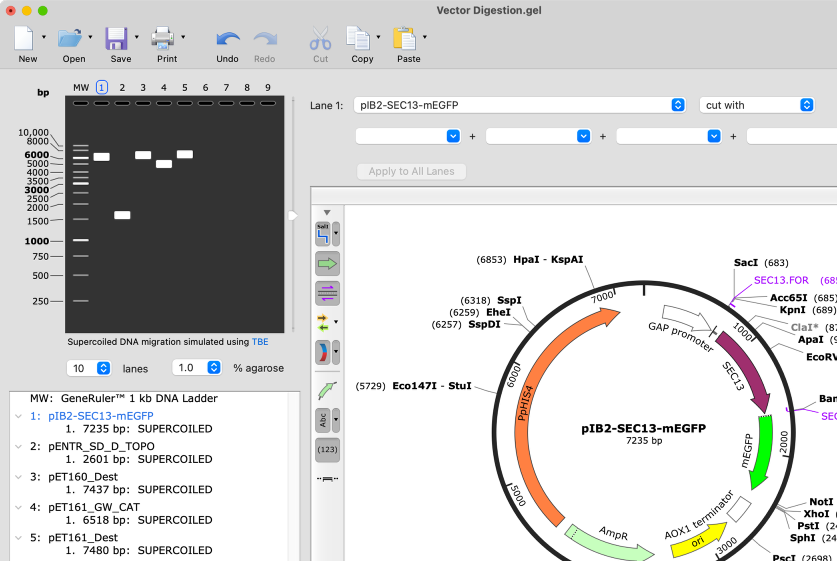This screenshot has height=561, width=837.
Task: Collapse side toolbar with the top triangle
Action: [327, 212]
